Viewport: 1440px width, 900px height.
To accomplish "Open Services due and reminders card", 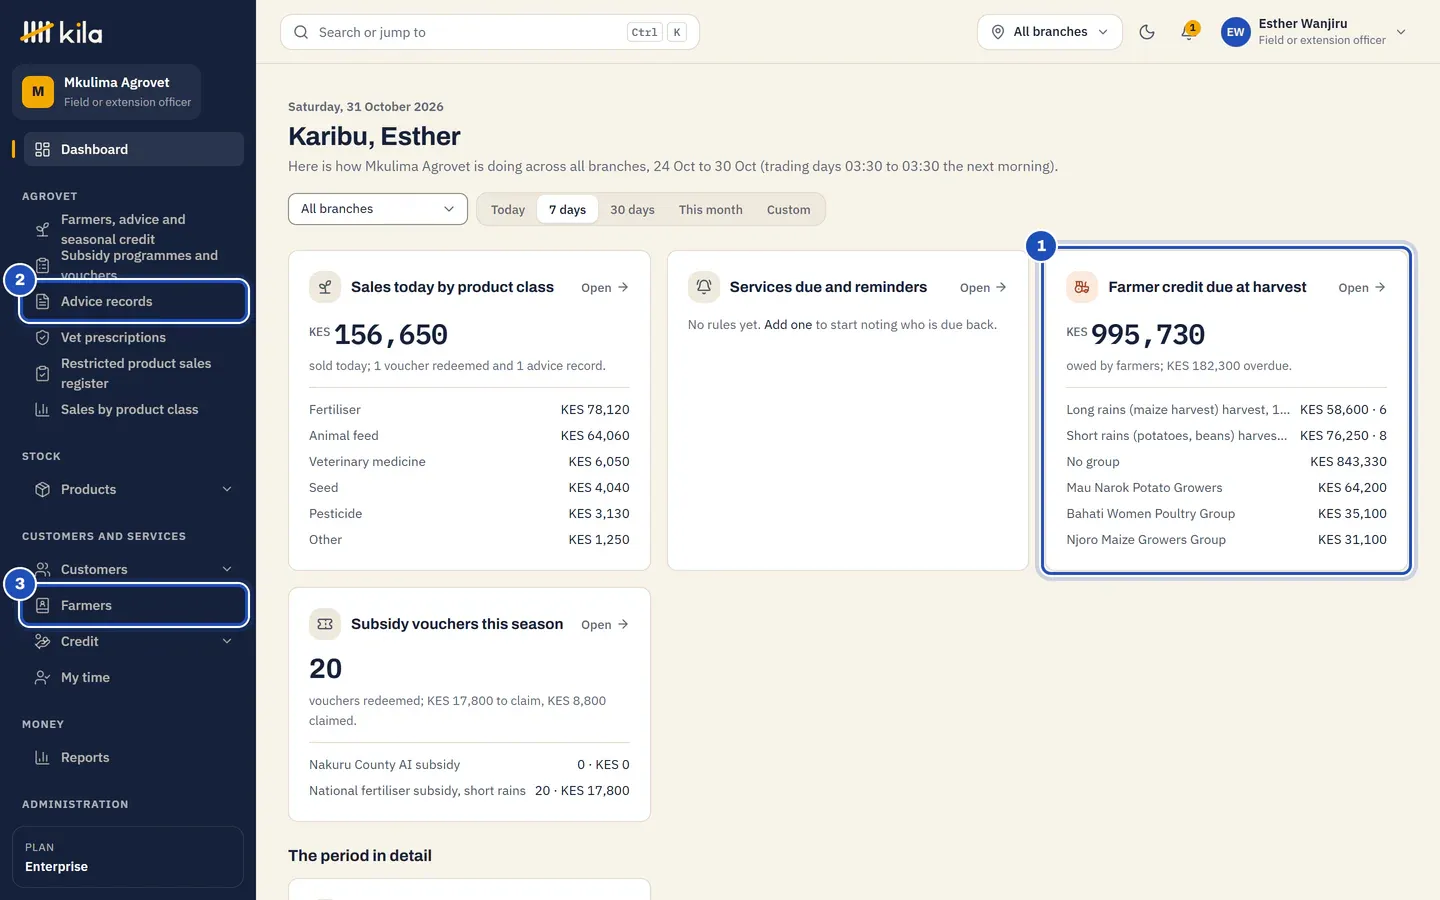I will [983, 287].
